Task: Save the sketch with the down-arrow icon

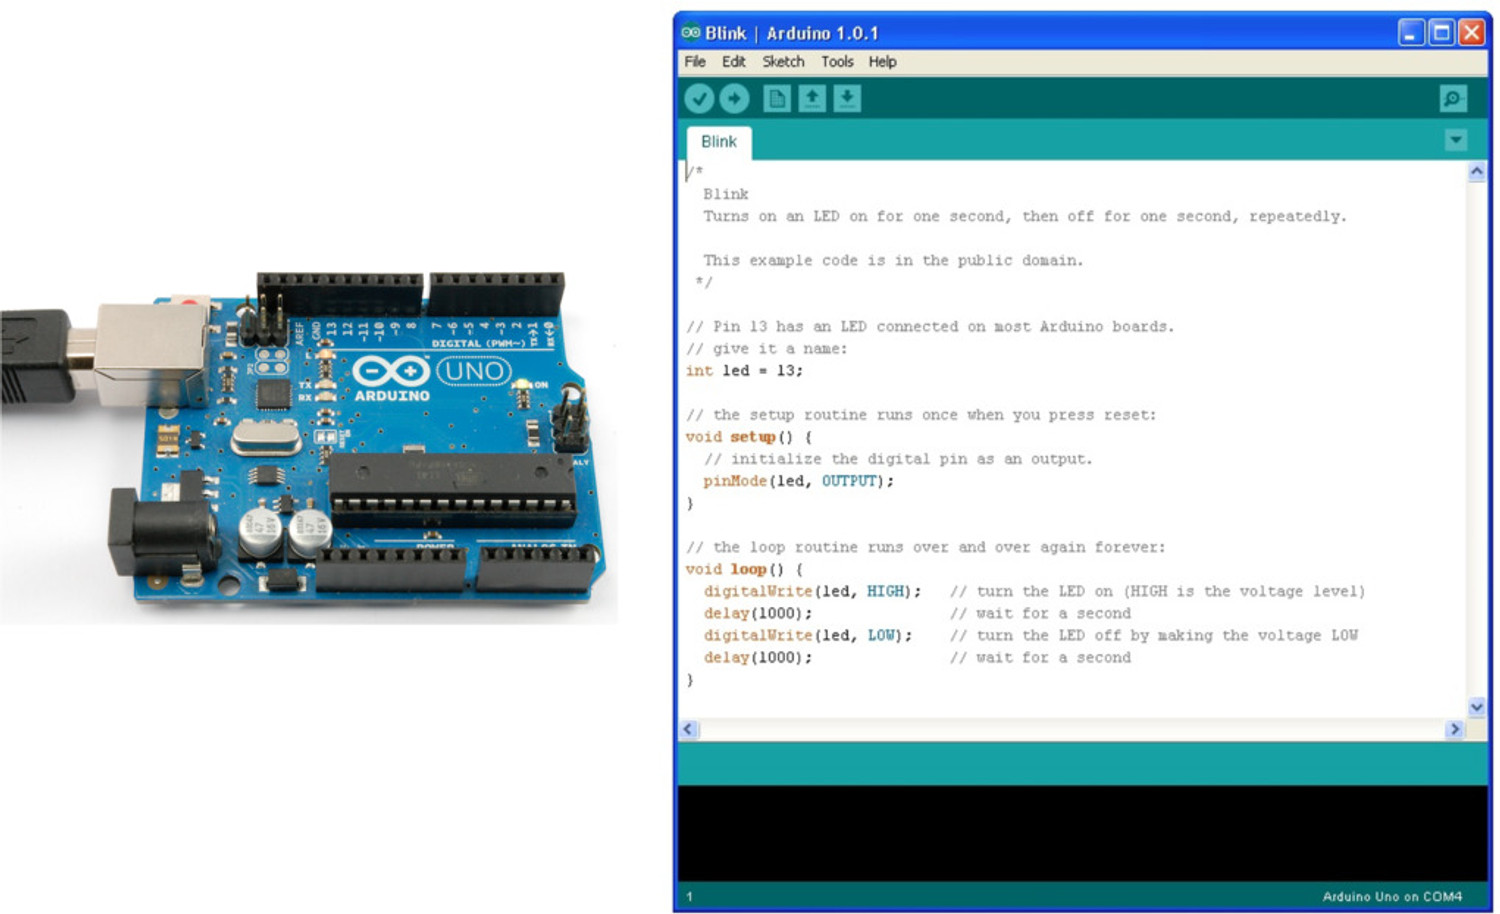Action: coord(847,98)
